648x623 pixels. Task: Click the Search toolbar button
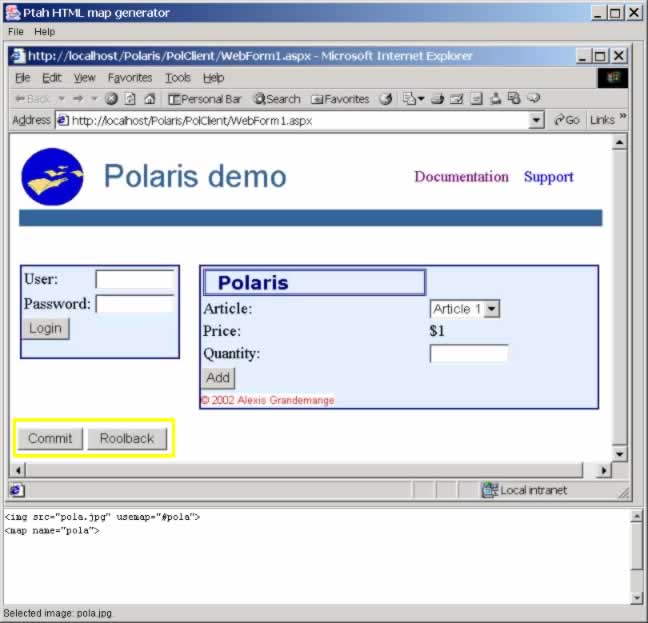pyautogui.click(x=277, y=99)
